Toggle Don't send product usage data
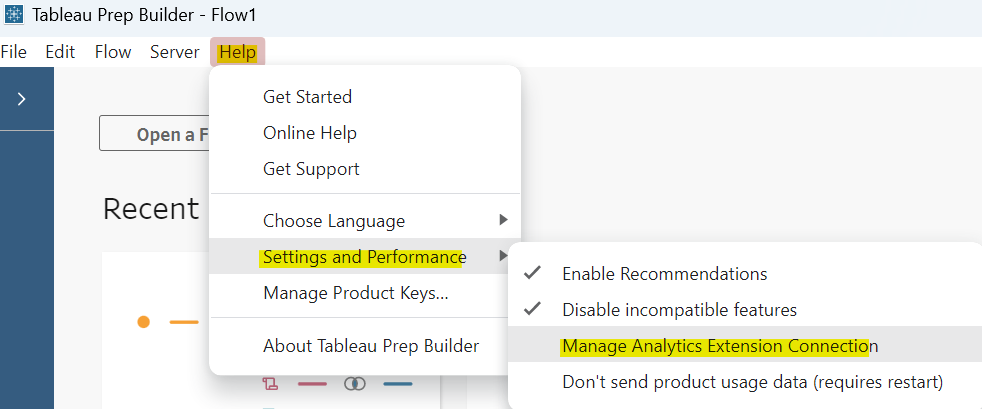Viewport: 982px width, 409px height. pos(752,382)
